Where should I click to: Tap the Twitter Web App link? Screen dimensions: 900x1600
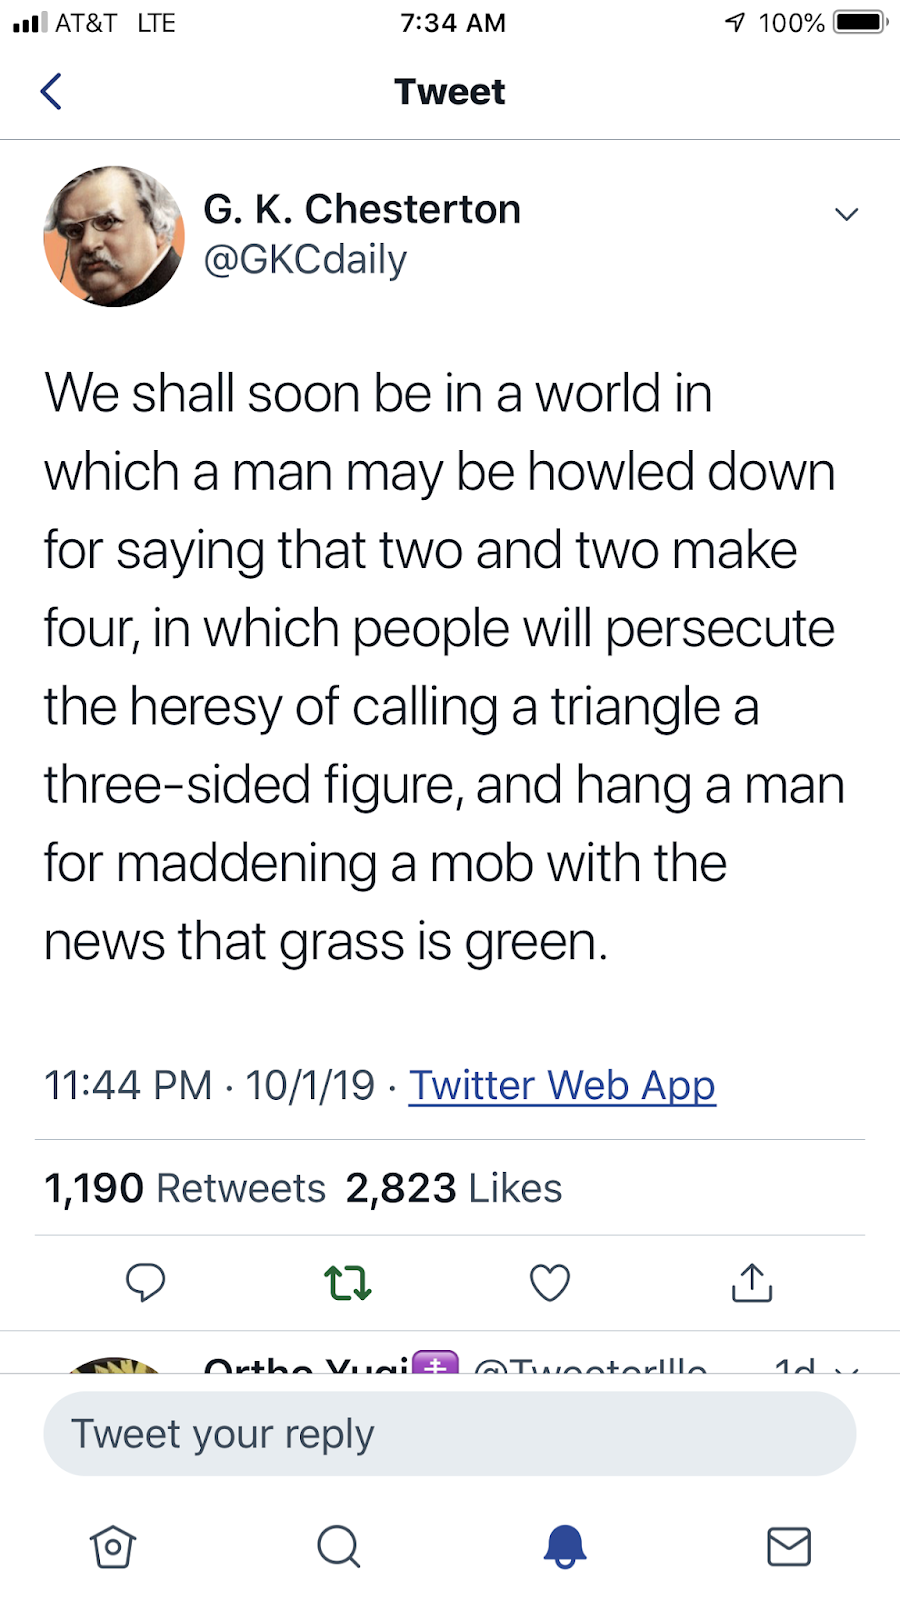point(562,1086)
